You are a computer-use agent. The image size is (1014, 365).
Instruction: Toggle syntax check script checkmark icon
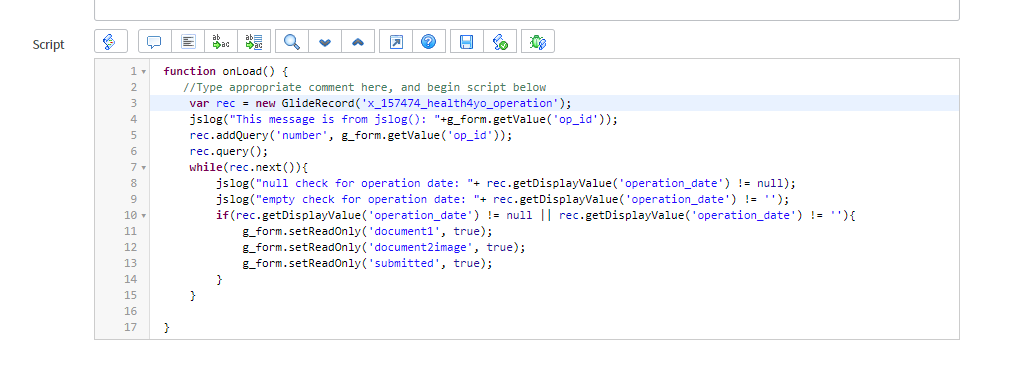500,42
